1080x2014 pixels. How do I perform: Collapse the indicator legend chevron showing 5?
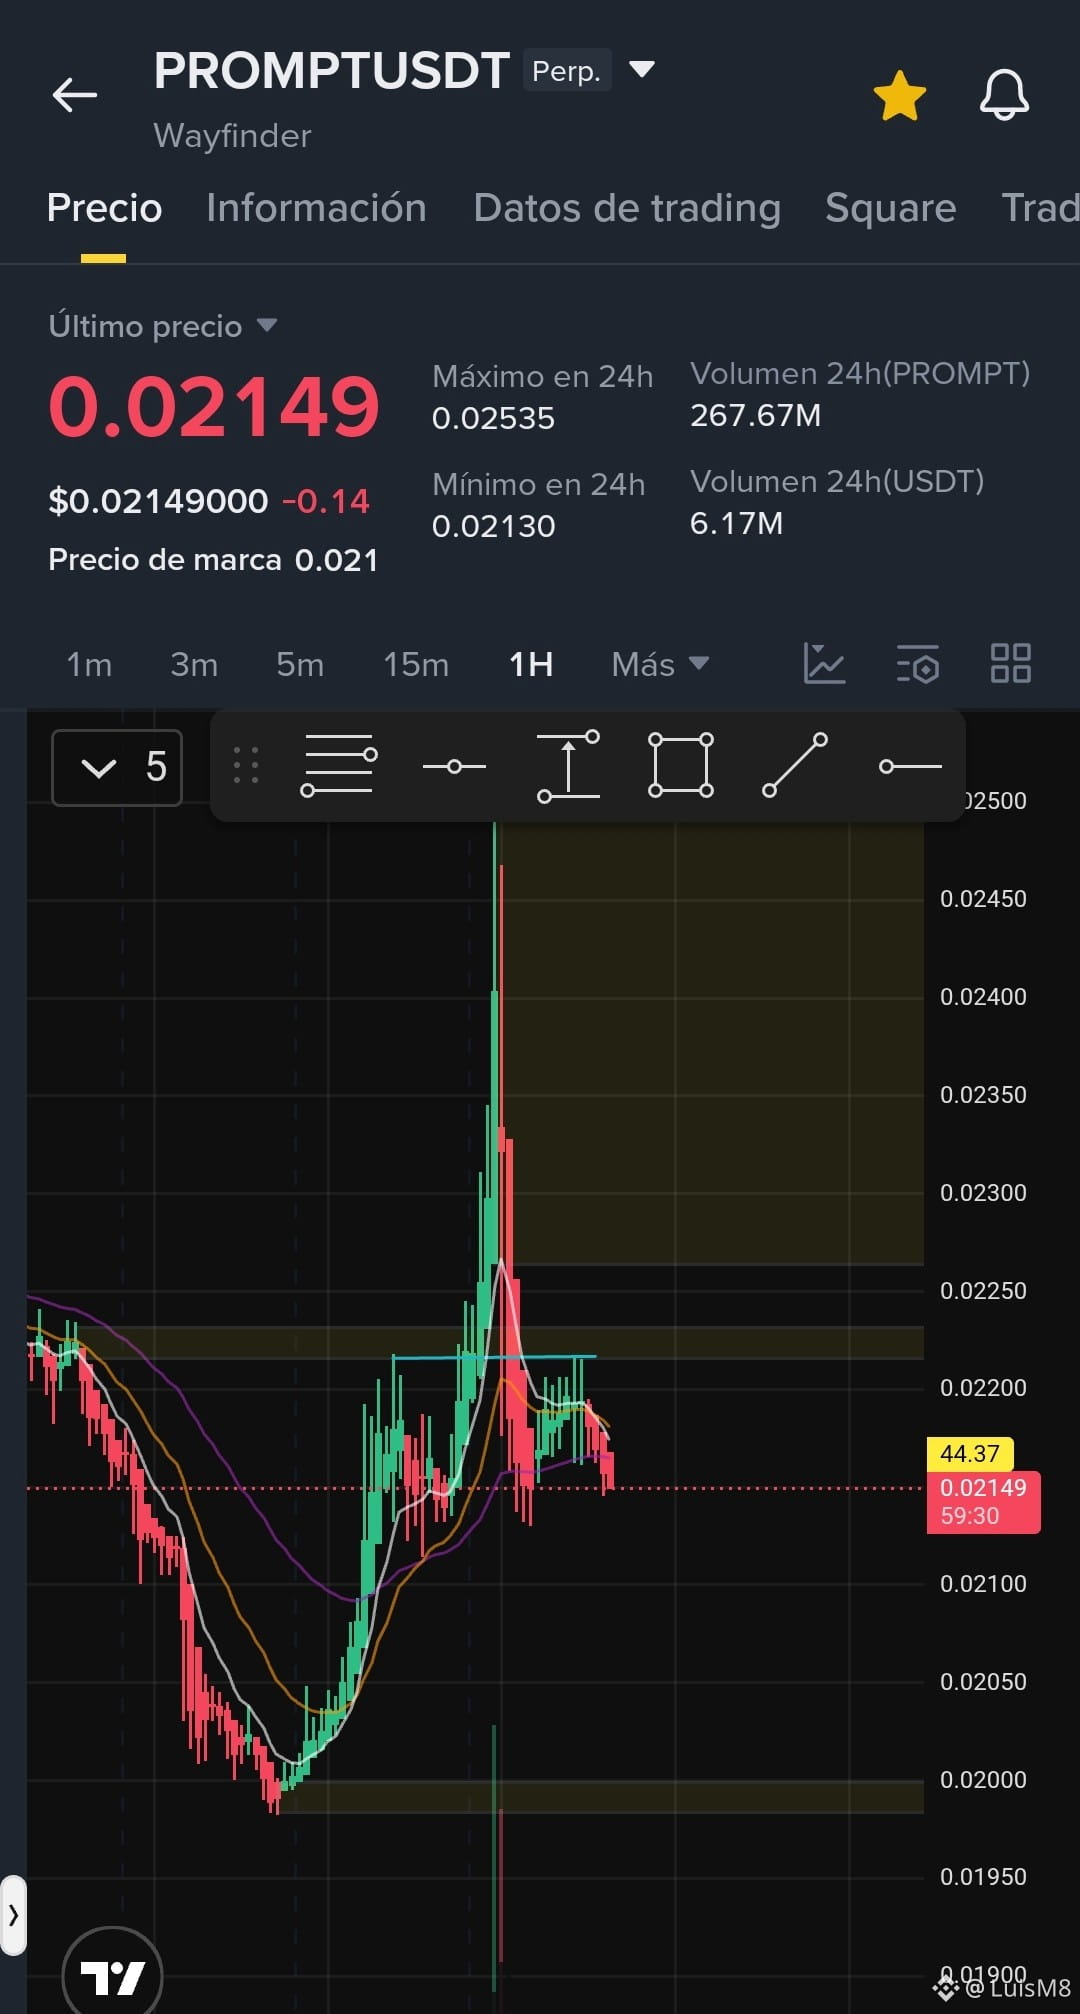pos(117,768)
